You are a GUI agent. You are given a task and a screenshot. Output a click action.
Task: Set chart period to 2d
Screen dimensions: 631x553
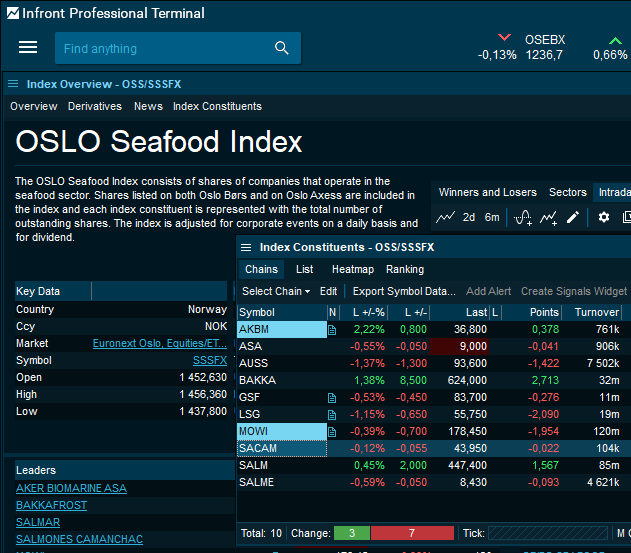(469, 217)
